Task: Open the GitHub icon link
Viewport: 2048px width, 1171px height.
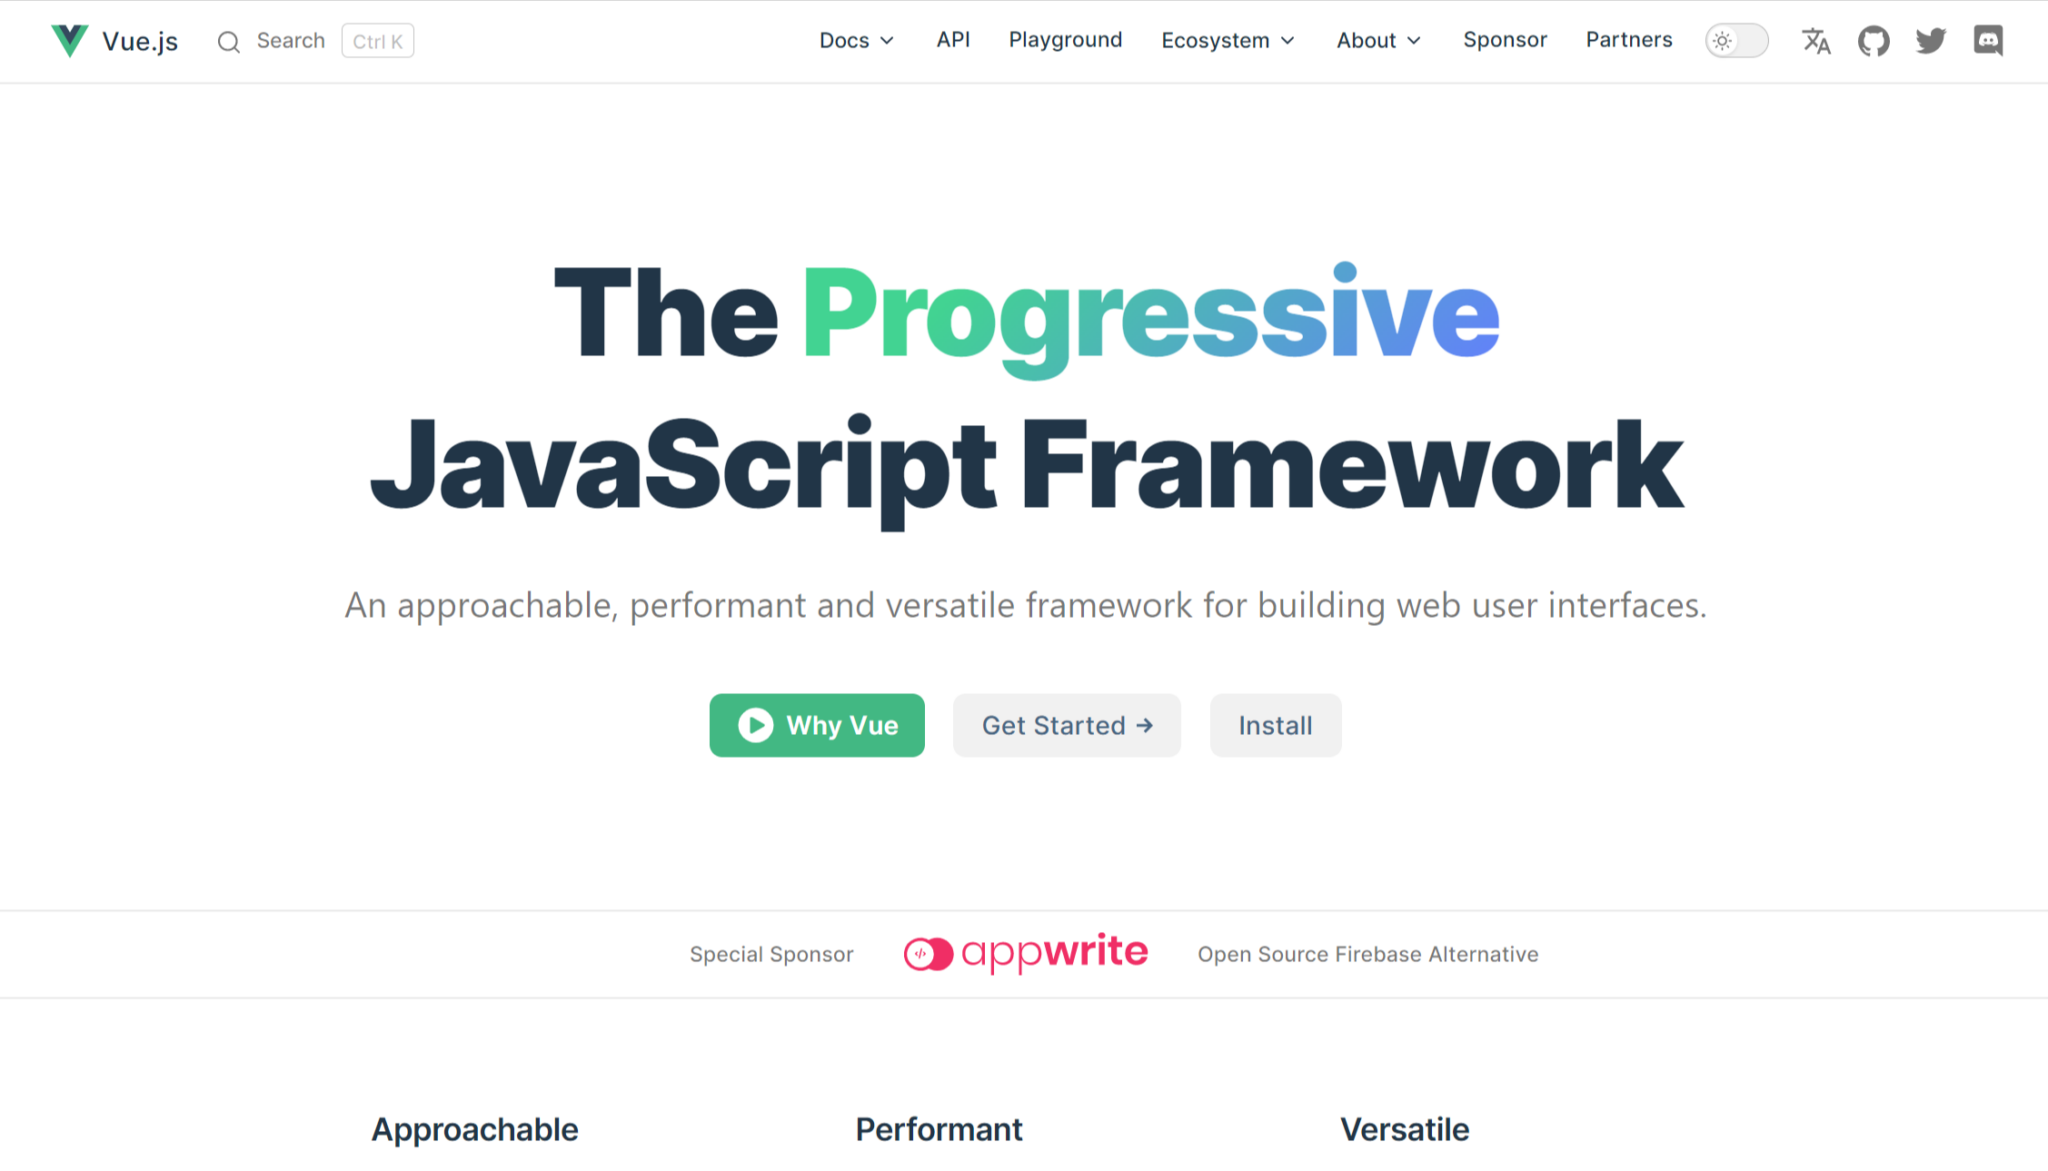Action: coord(1873,41)
